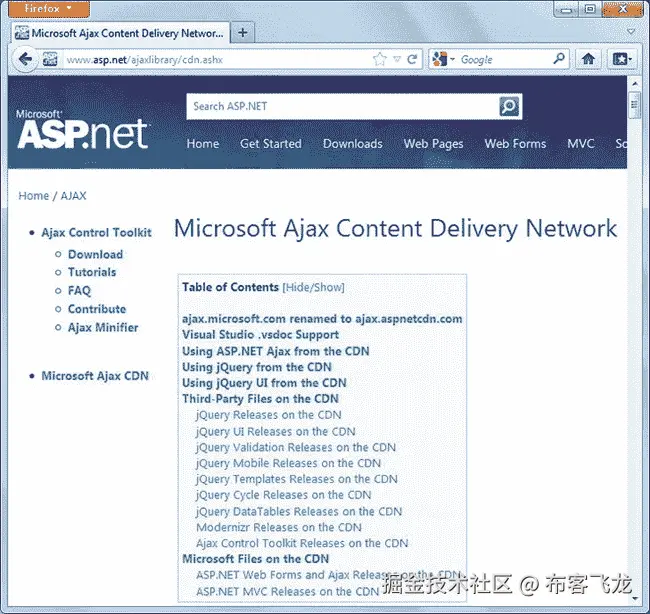
Task: Click the AJAX breadcrumb link
Action: [x=73, y=196]
